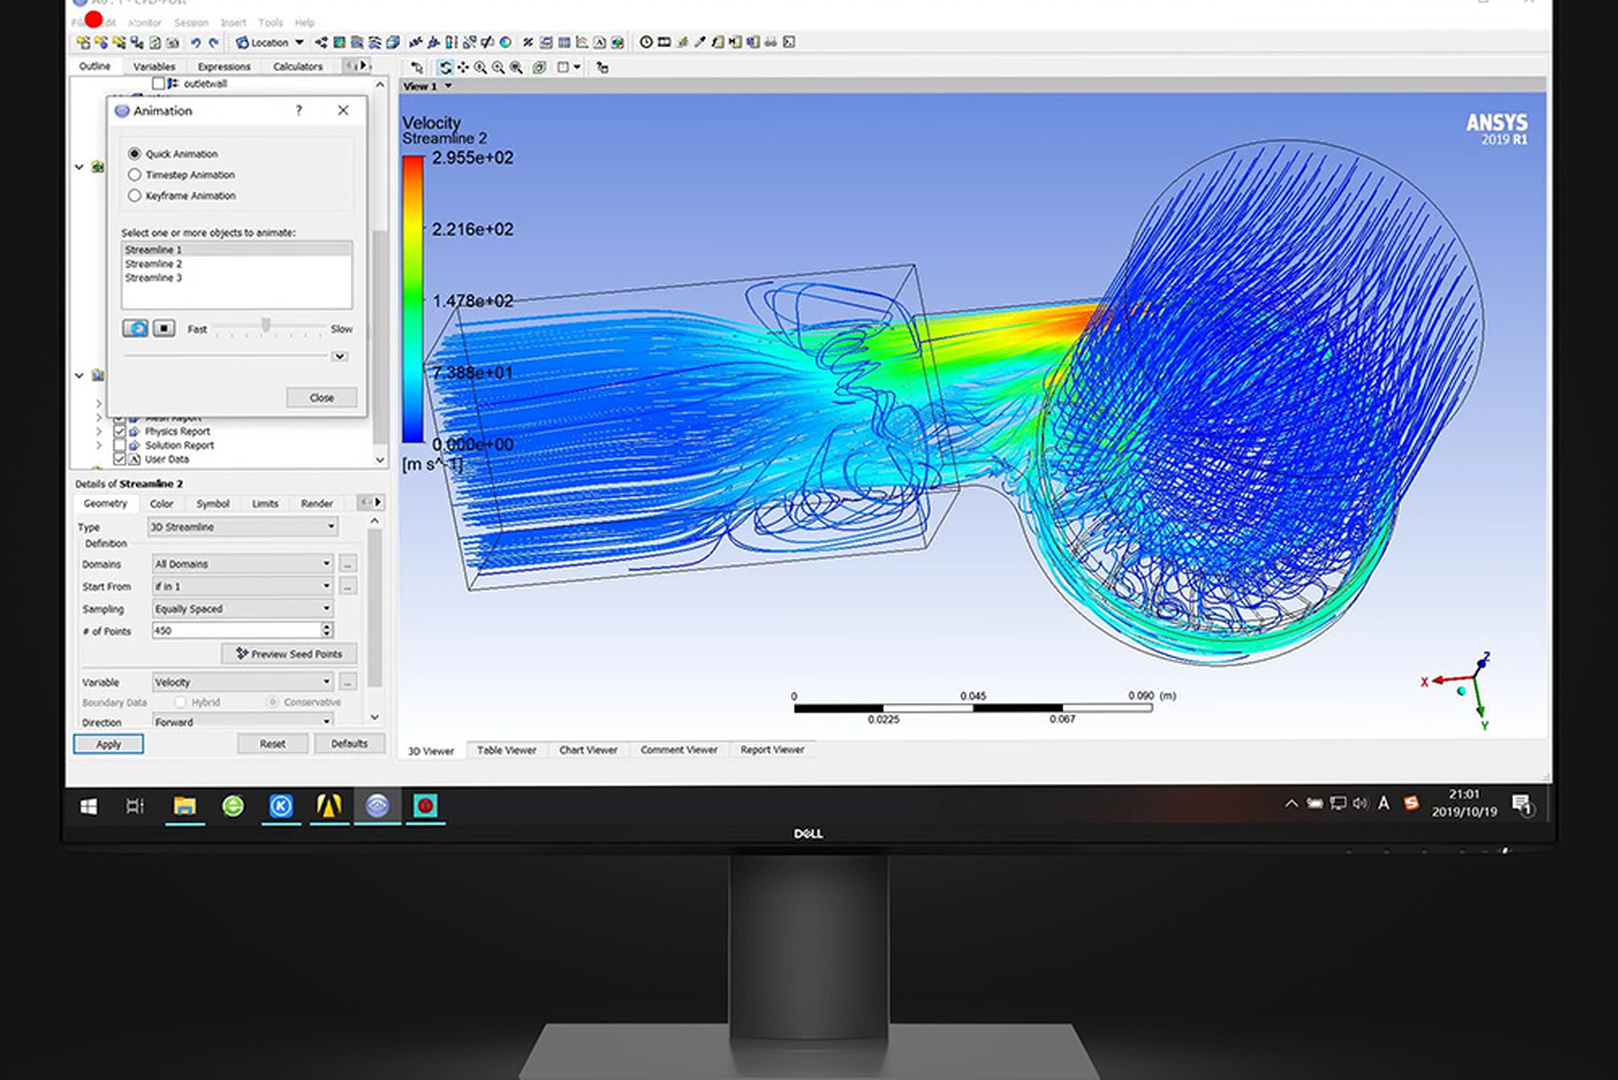
Task: Select the Quick Animation radio button
Action: 134,154
